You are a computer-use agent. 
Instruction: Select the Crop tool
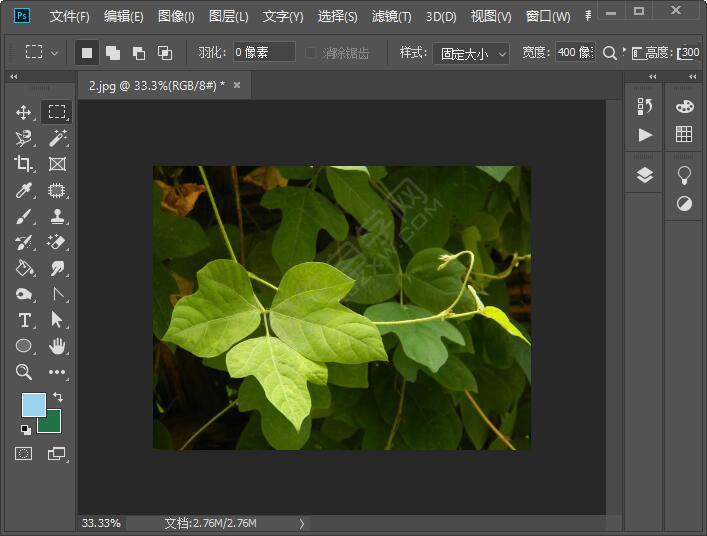click(24, 164)
